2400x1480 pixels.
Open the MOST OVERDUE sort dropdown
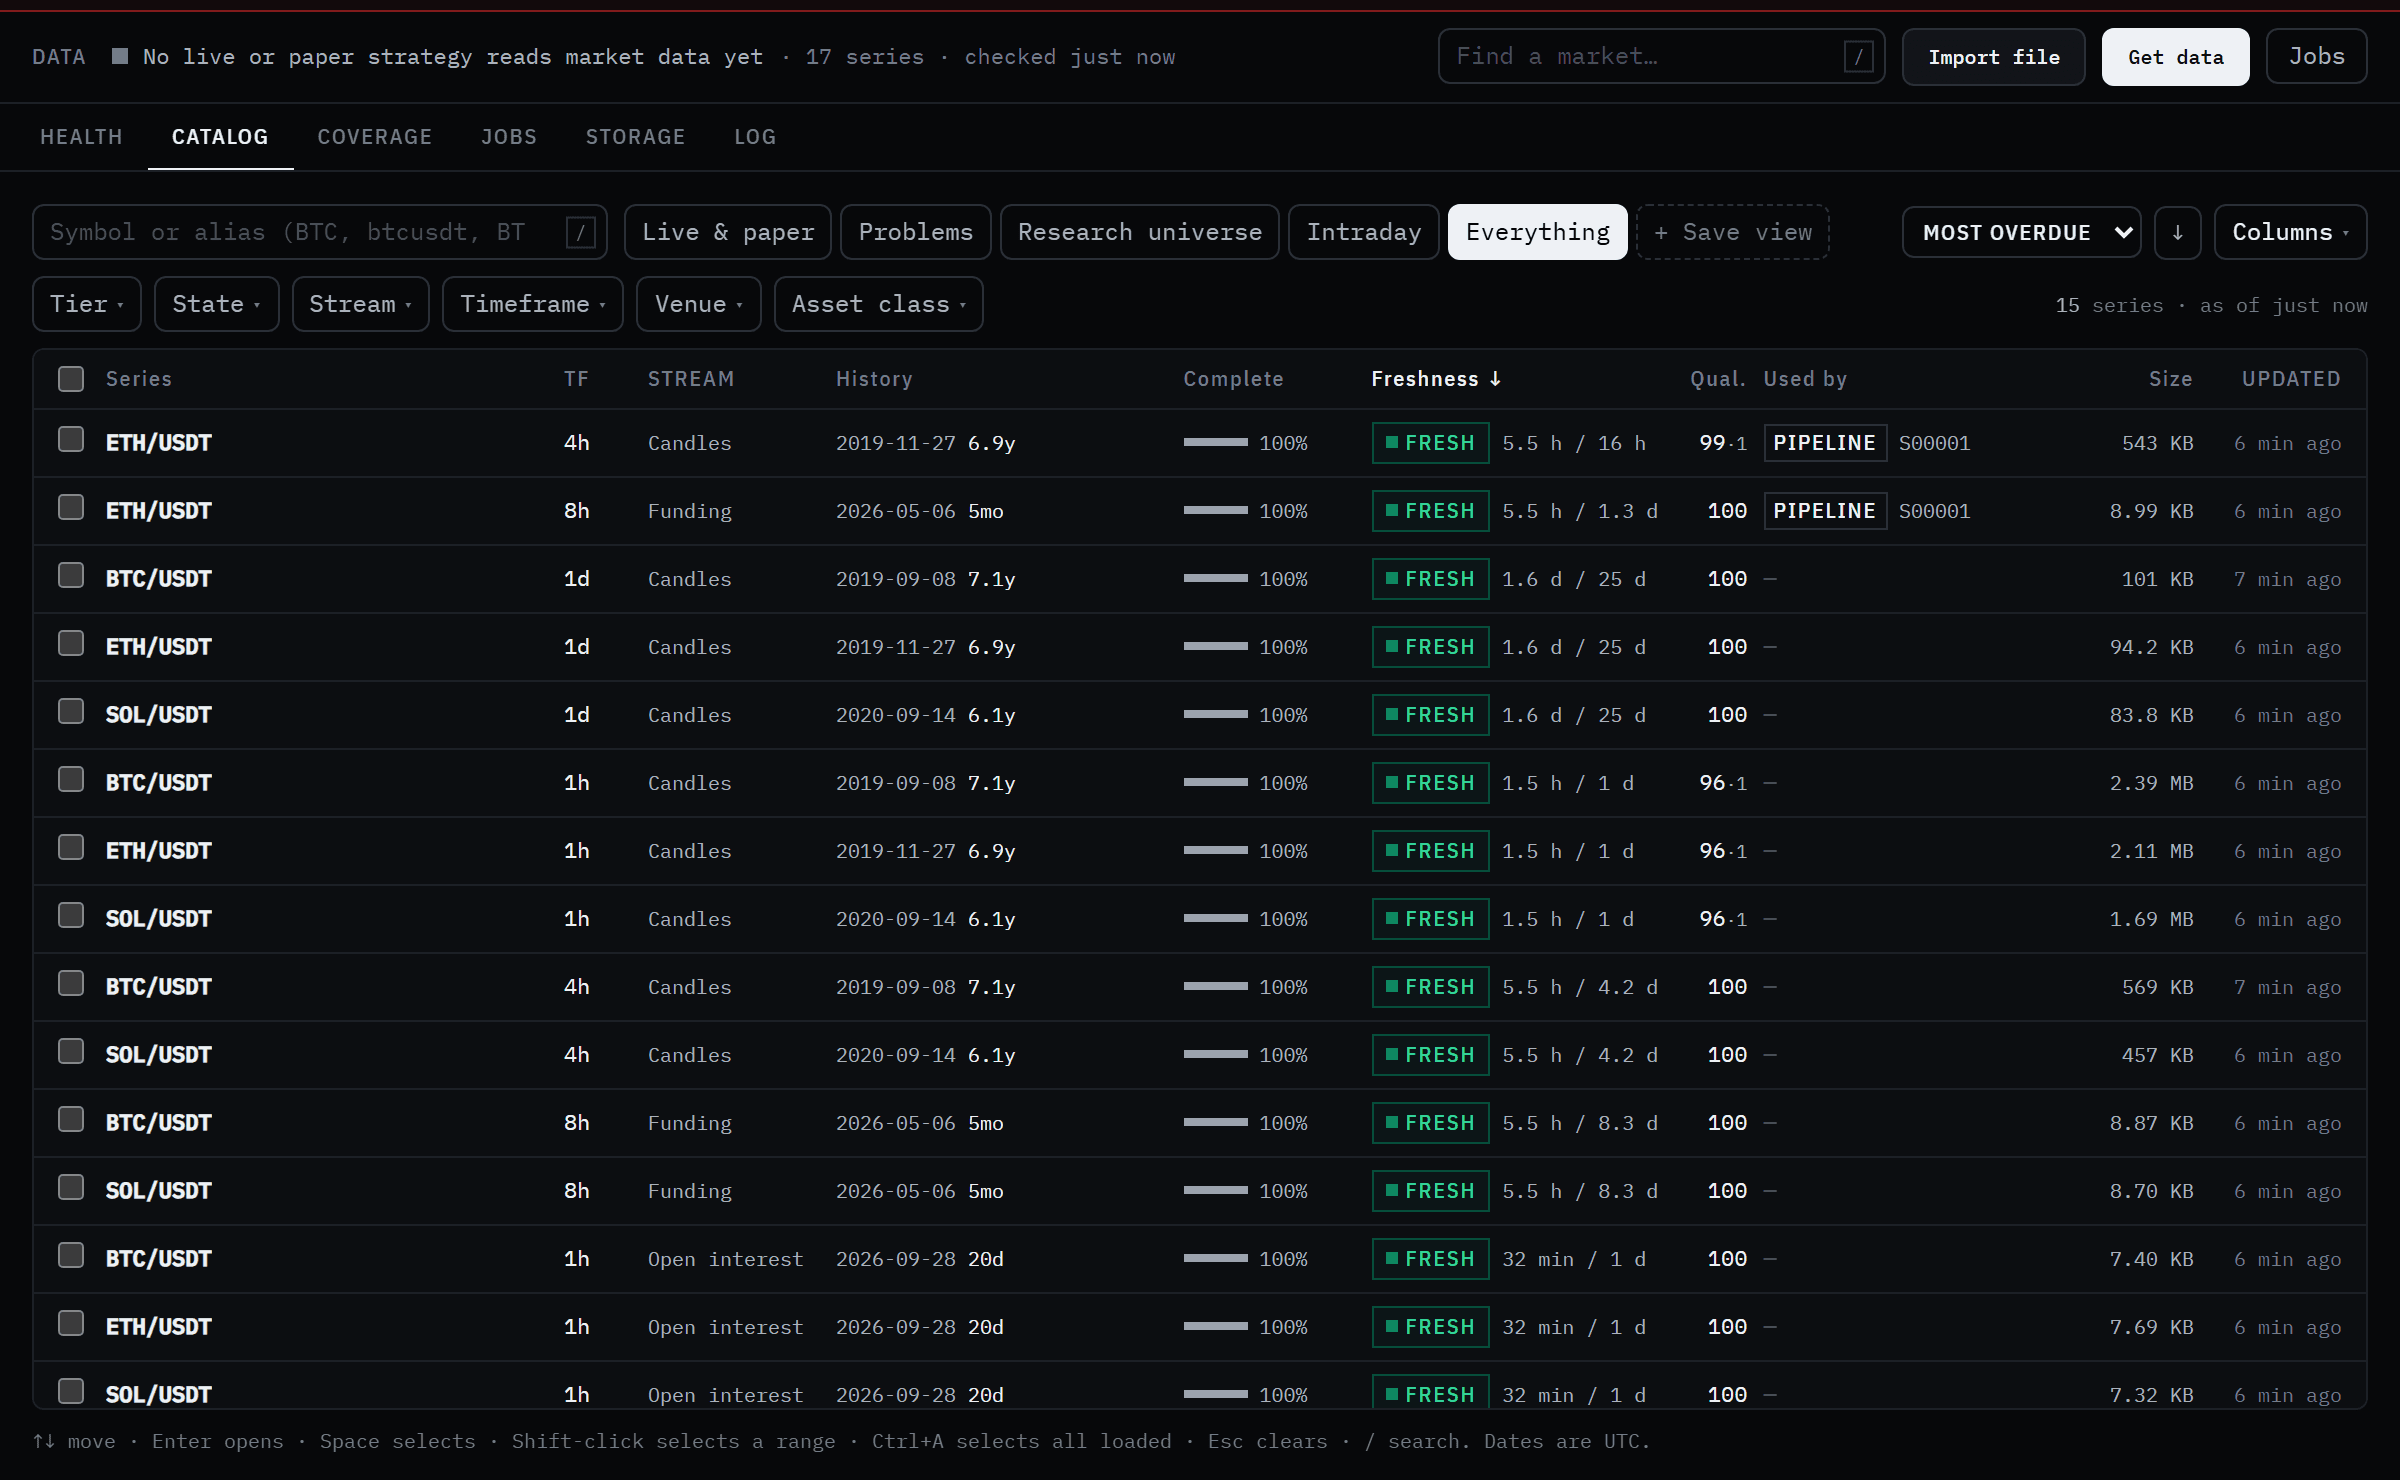pos(2021,232)
